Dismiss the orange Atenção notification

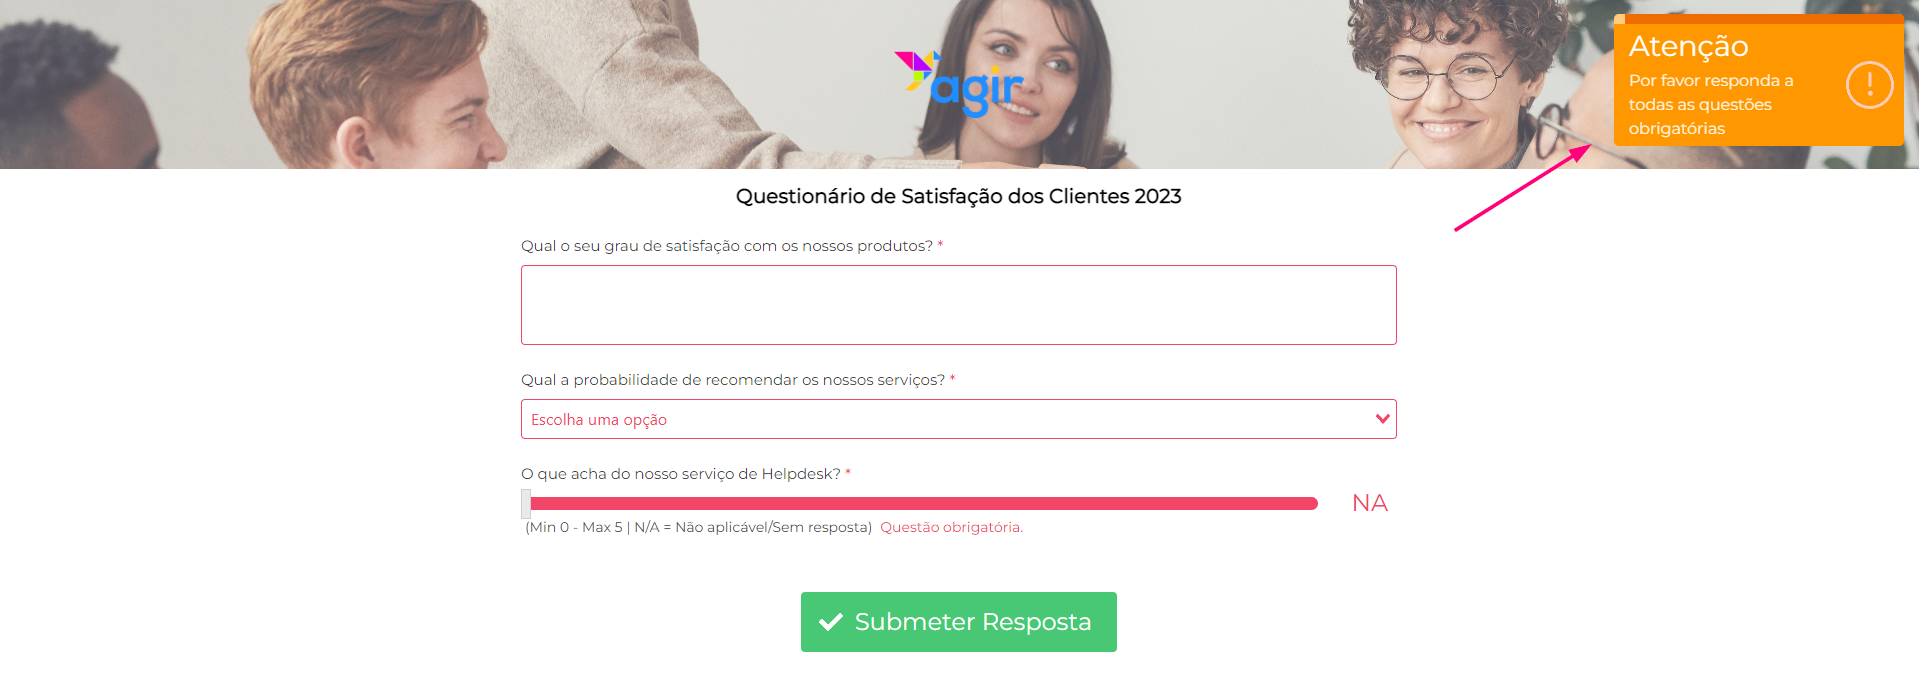point(1758,80)
